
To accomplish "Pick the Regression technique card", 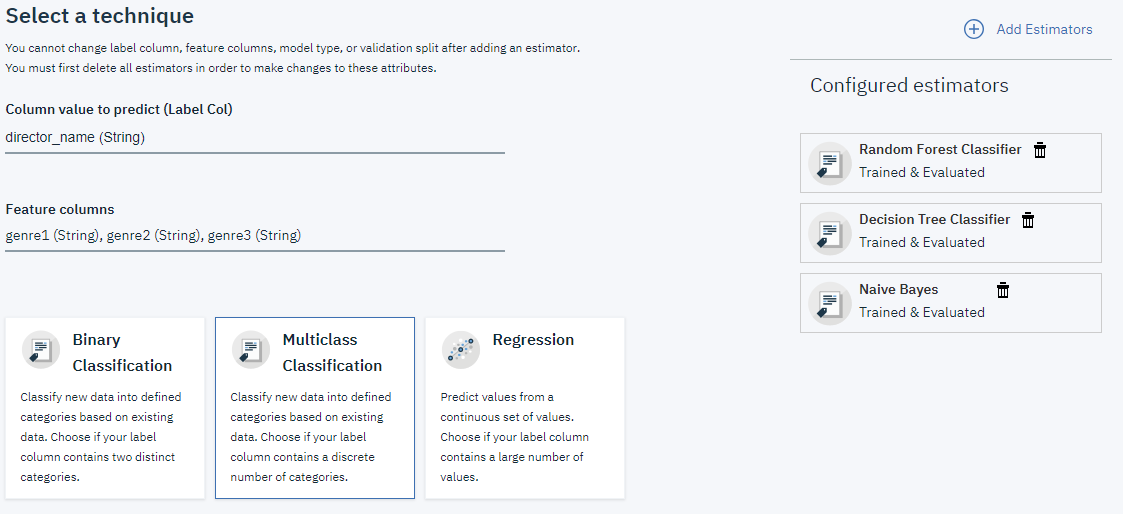I will click(x=525, y=408).
